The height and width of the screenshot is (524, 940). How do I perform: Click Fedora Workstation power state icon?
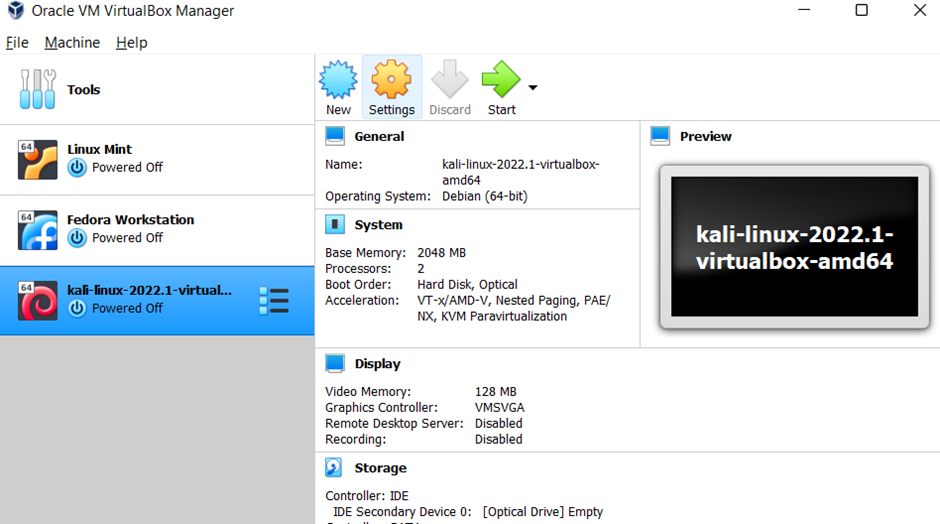point(77,238)
